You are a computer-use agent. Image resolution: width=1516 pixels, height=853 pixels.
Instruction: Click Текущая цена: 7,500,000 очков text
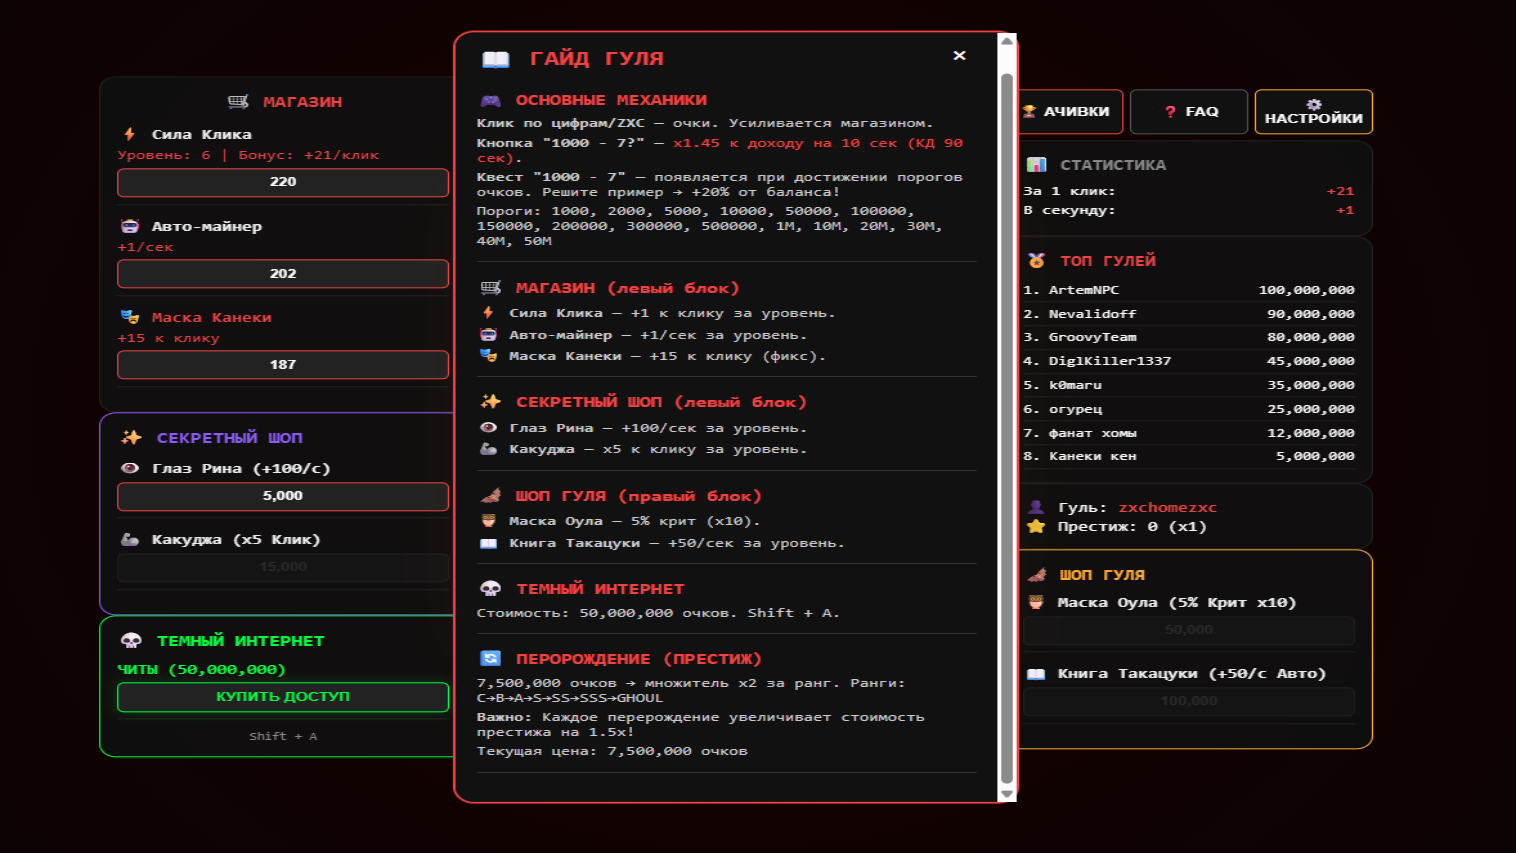tap(612, 751)
